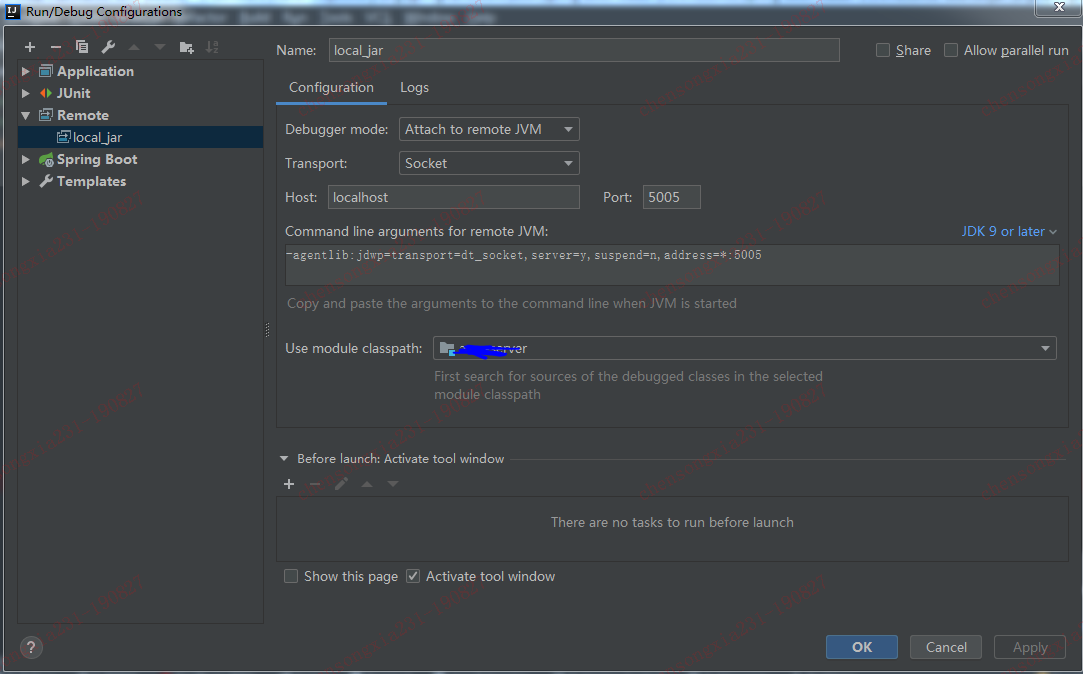
Task: Click the OK button
Action: 862,647
